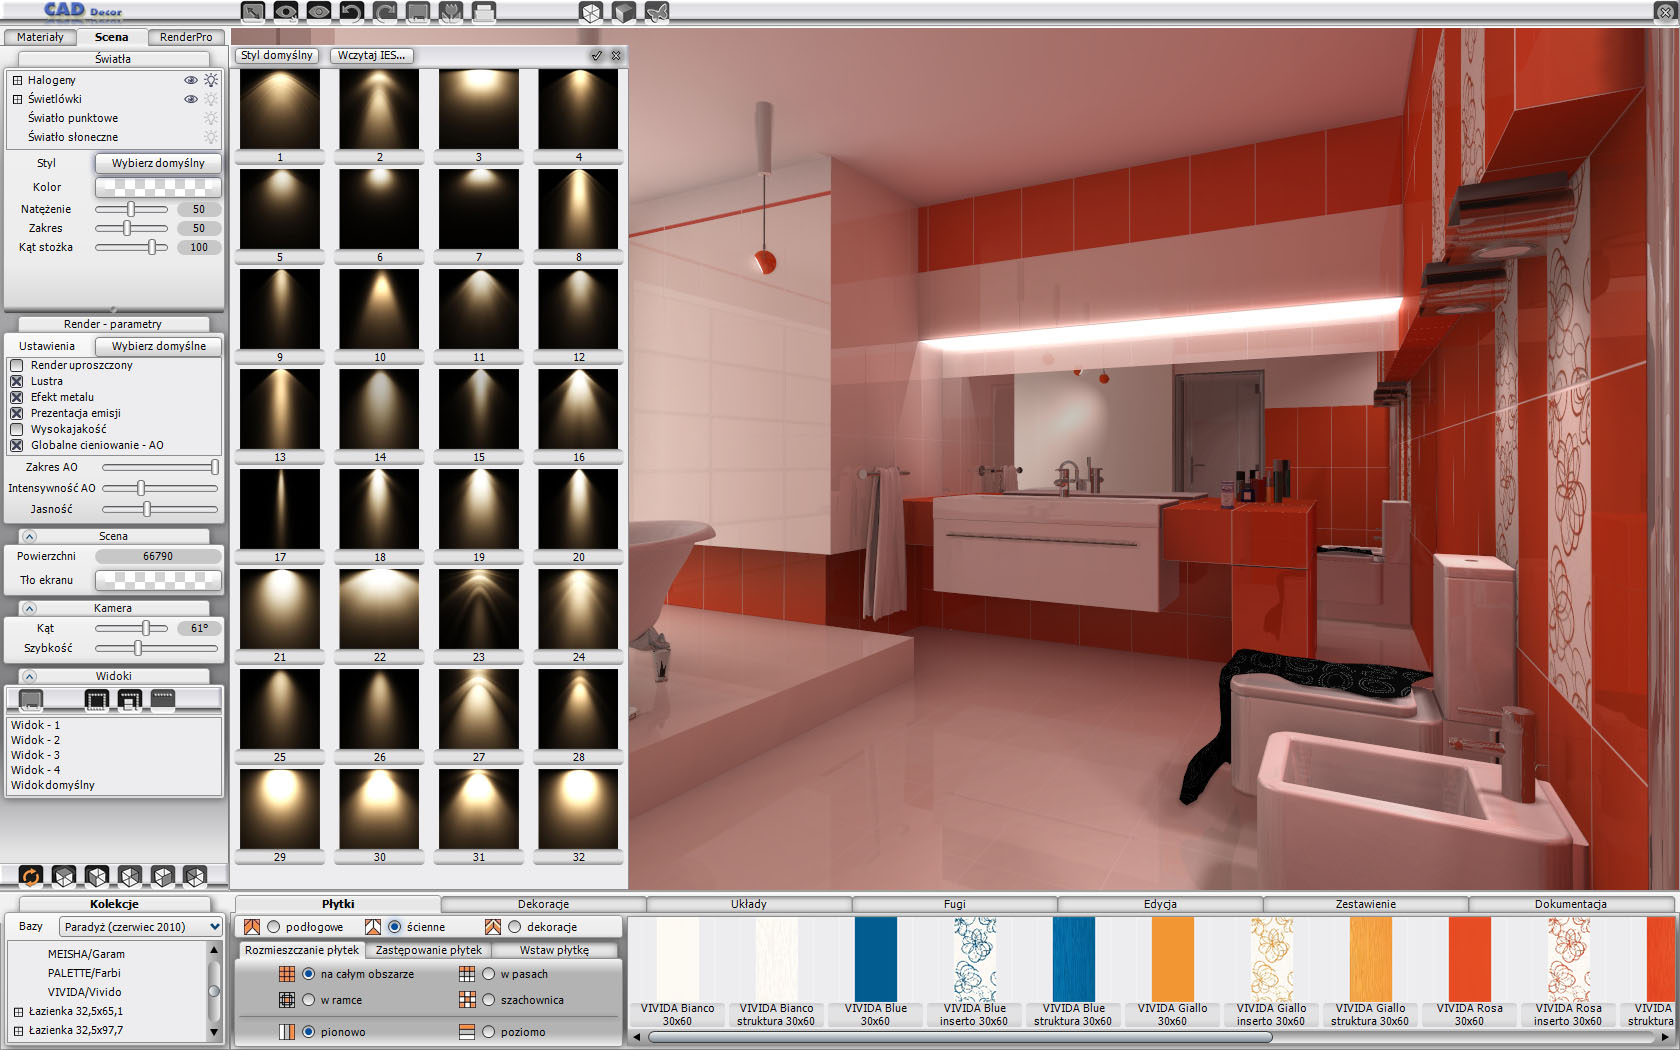Click the redo arrow in top toolbar
The height and width of the screenshot is (1050, 1680).
(384, 12)
